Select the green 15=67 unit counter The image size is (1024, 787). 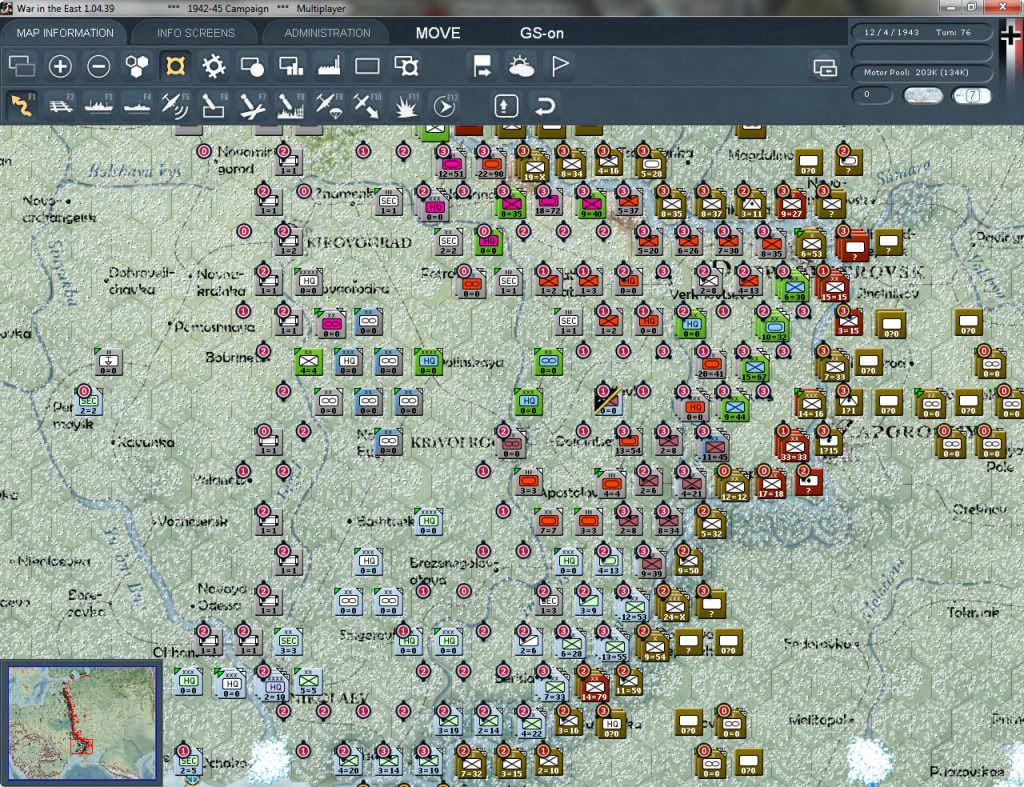[754, 368]
